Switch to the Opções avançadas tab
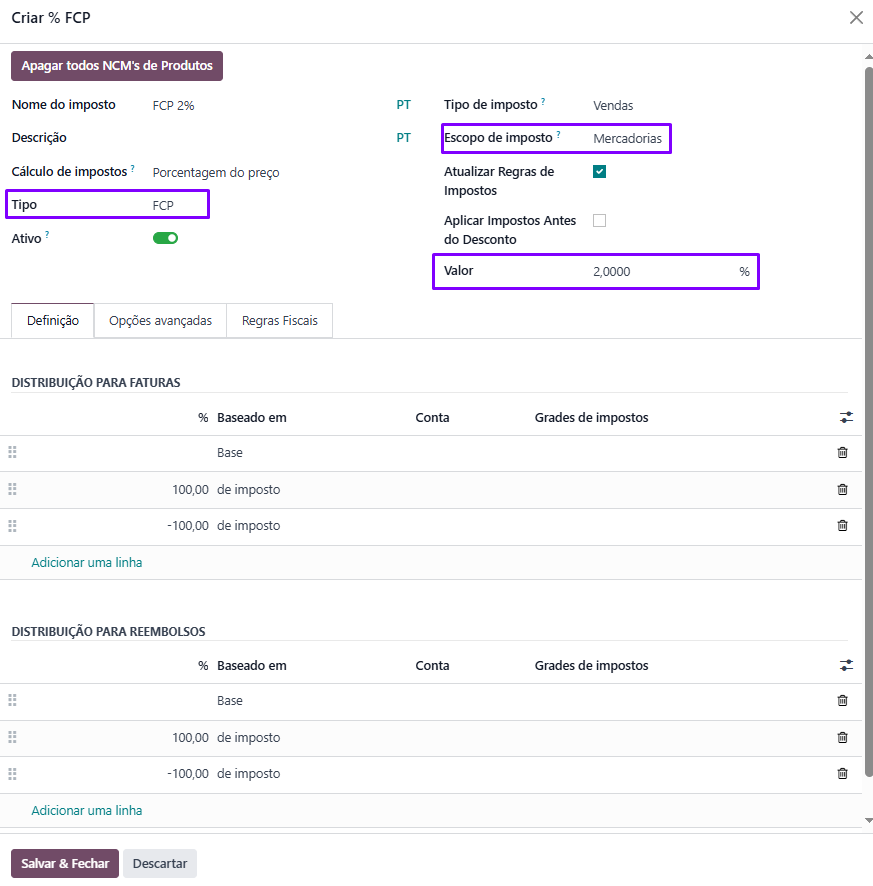Screen dimensions: 873x886 tap(160, 321)
